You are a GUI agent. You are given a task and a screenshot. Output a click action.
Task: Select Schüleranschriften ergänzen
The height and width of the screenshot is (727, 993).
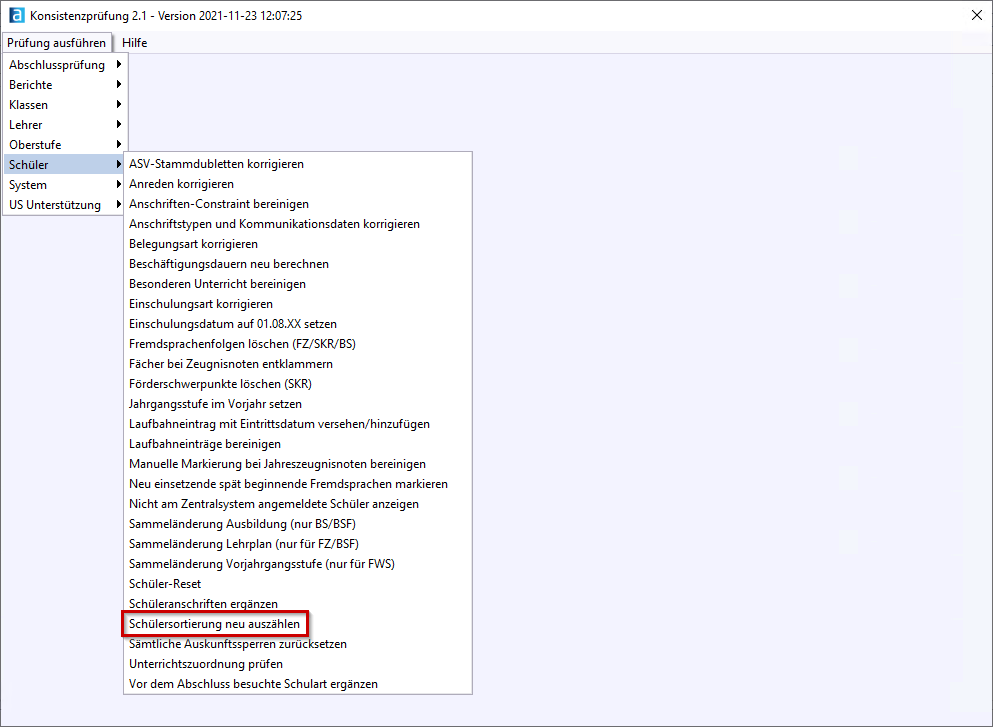(298, 604)
